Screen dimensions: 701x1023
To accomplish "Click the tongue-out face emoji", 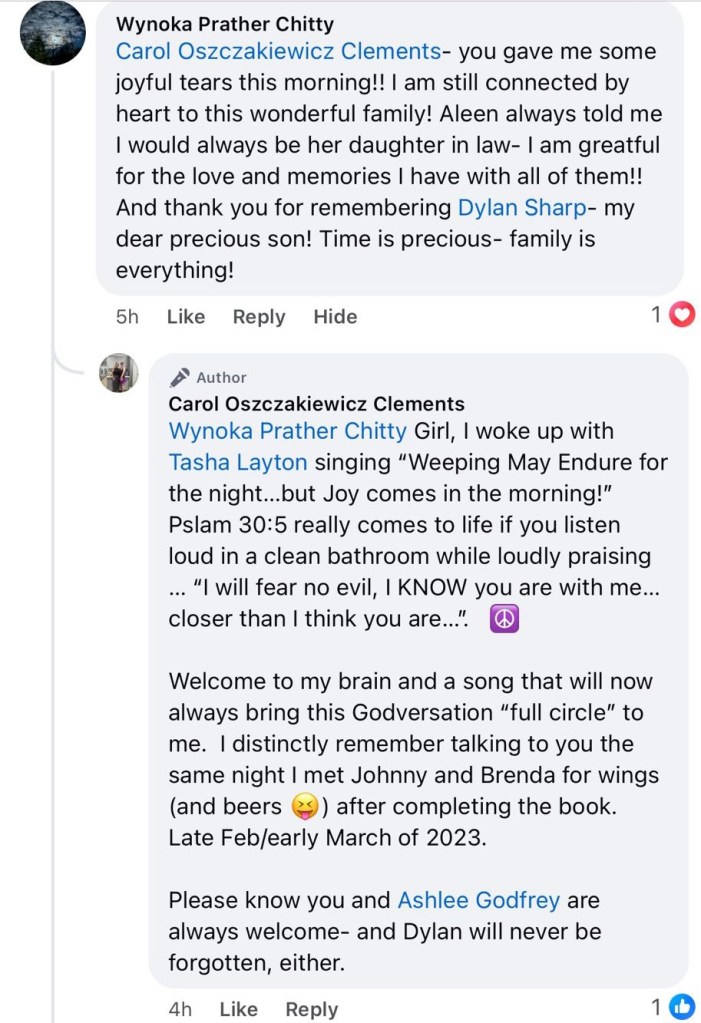I will pos(301,806).
